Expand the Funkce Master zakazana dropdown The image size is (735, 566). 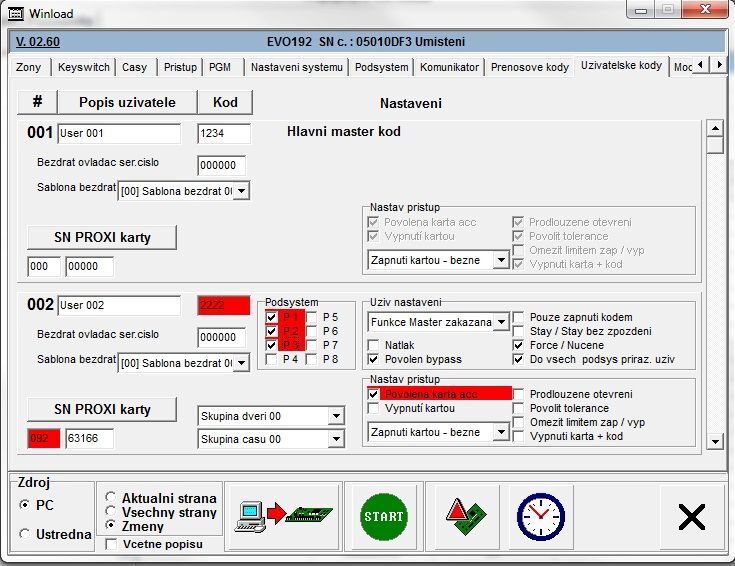pyautogui.click(x=501, y=323)
